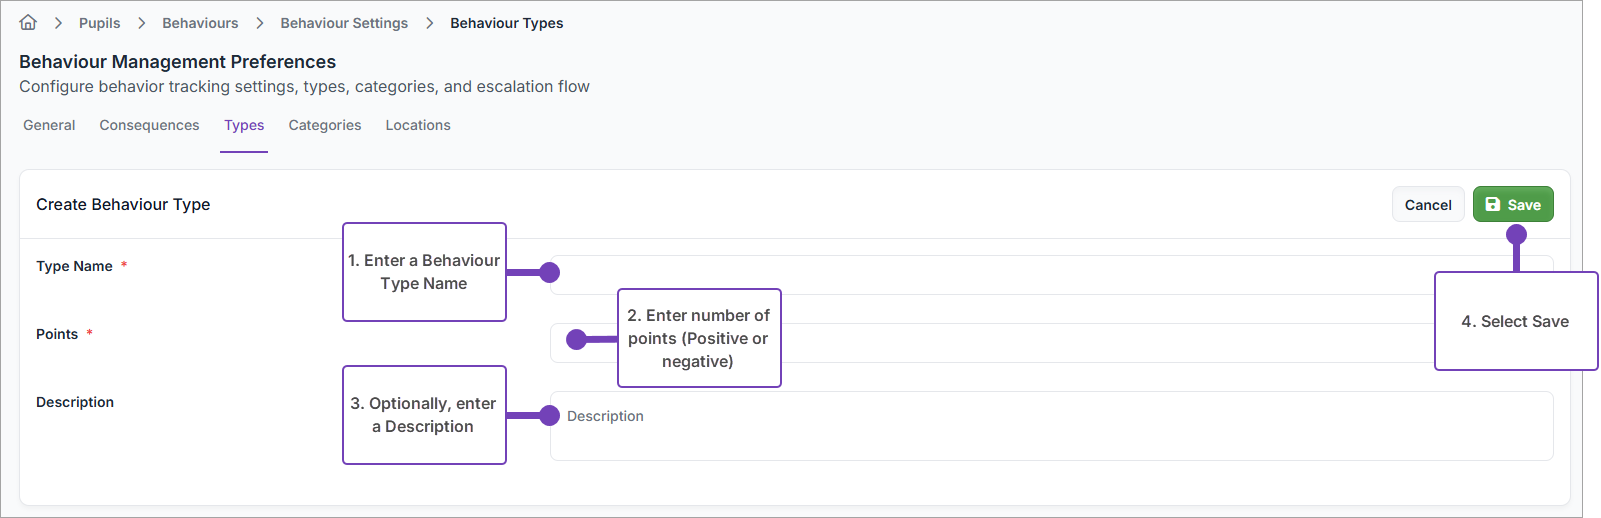Click the 'Enter a Behaviour Type Name' callout
This screenshot has width=1601, height=518.
pos(424,272)
